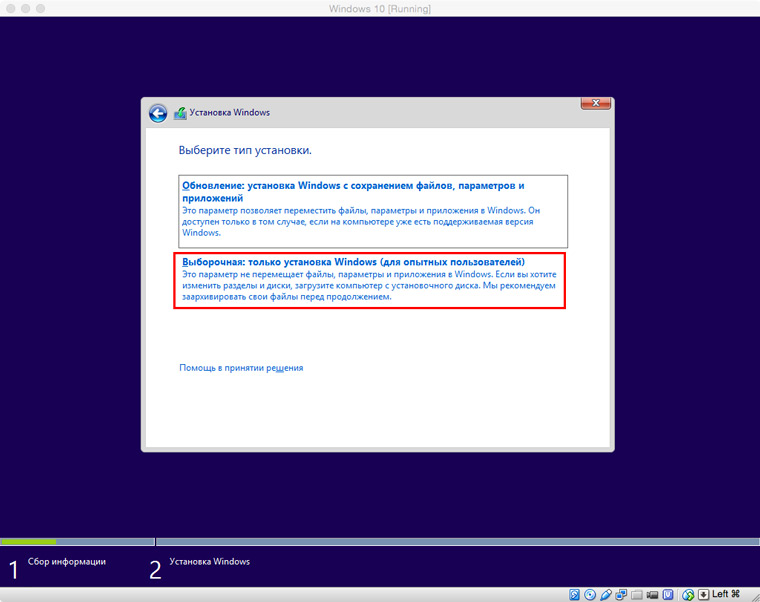Open the USB devices indicator
The width and height of the screenshot is (760, 602).
pyautogui.click(x=606, y=594)
